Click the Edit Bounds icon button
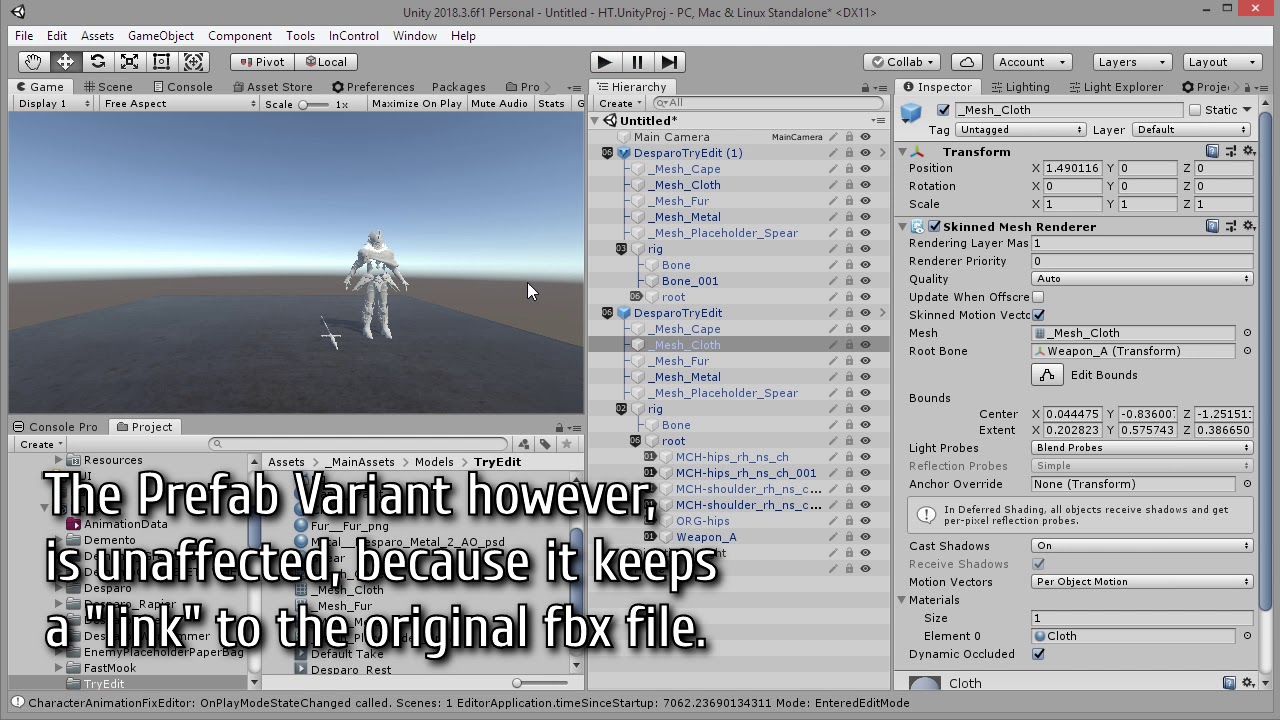The height and width of the screenshot is (720, 1280). click(1047, 375)
